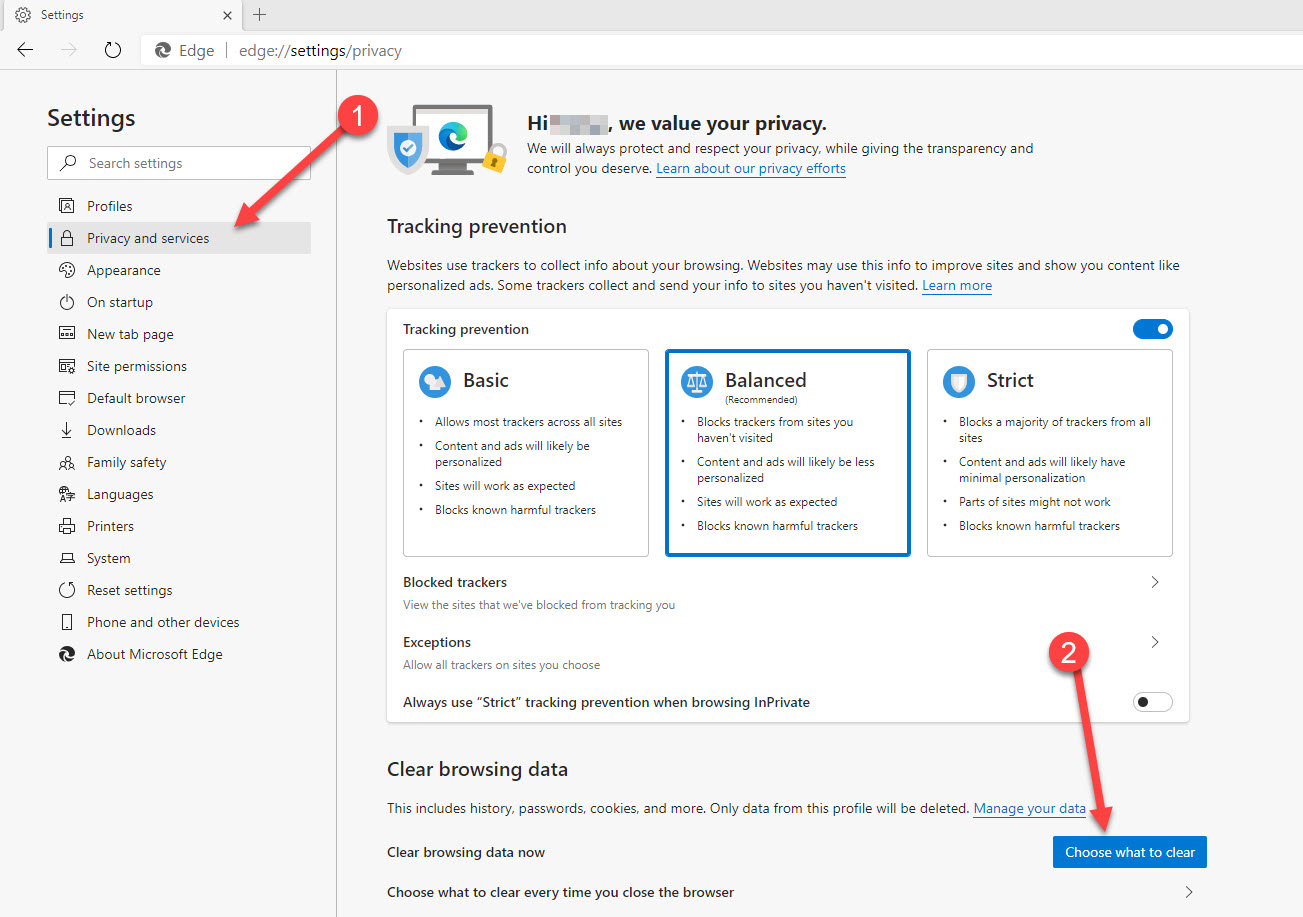Click the Profiles icon in the sidebar
This screenshot has height=917, width=1303.
point(67,206)
